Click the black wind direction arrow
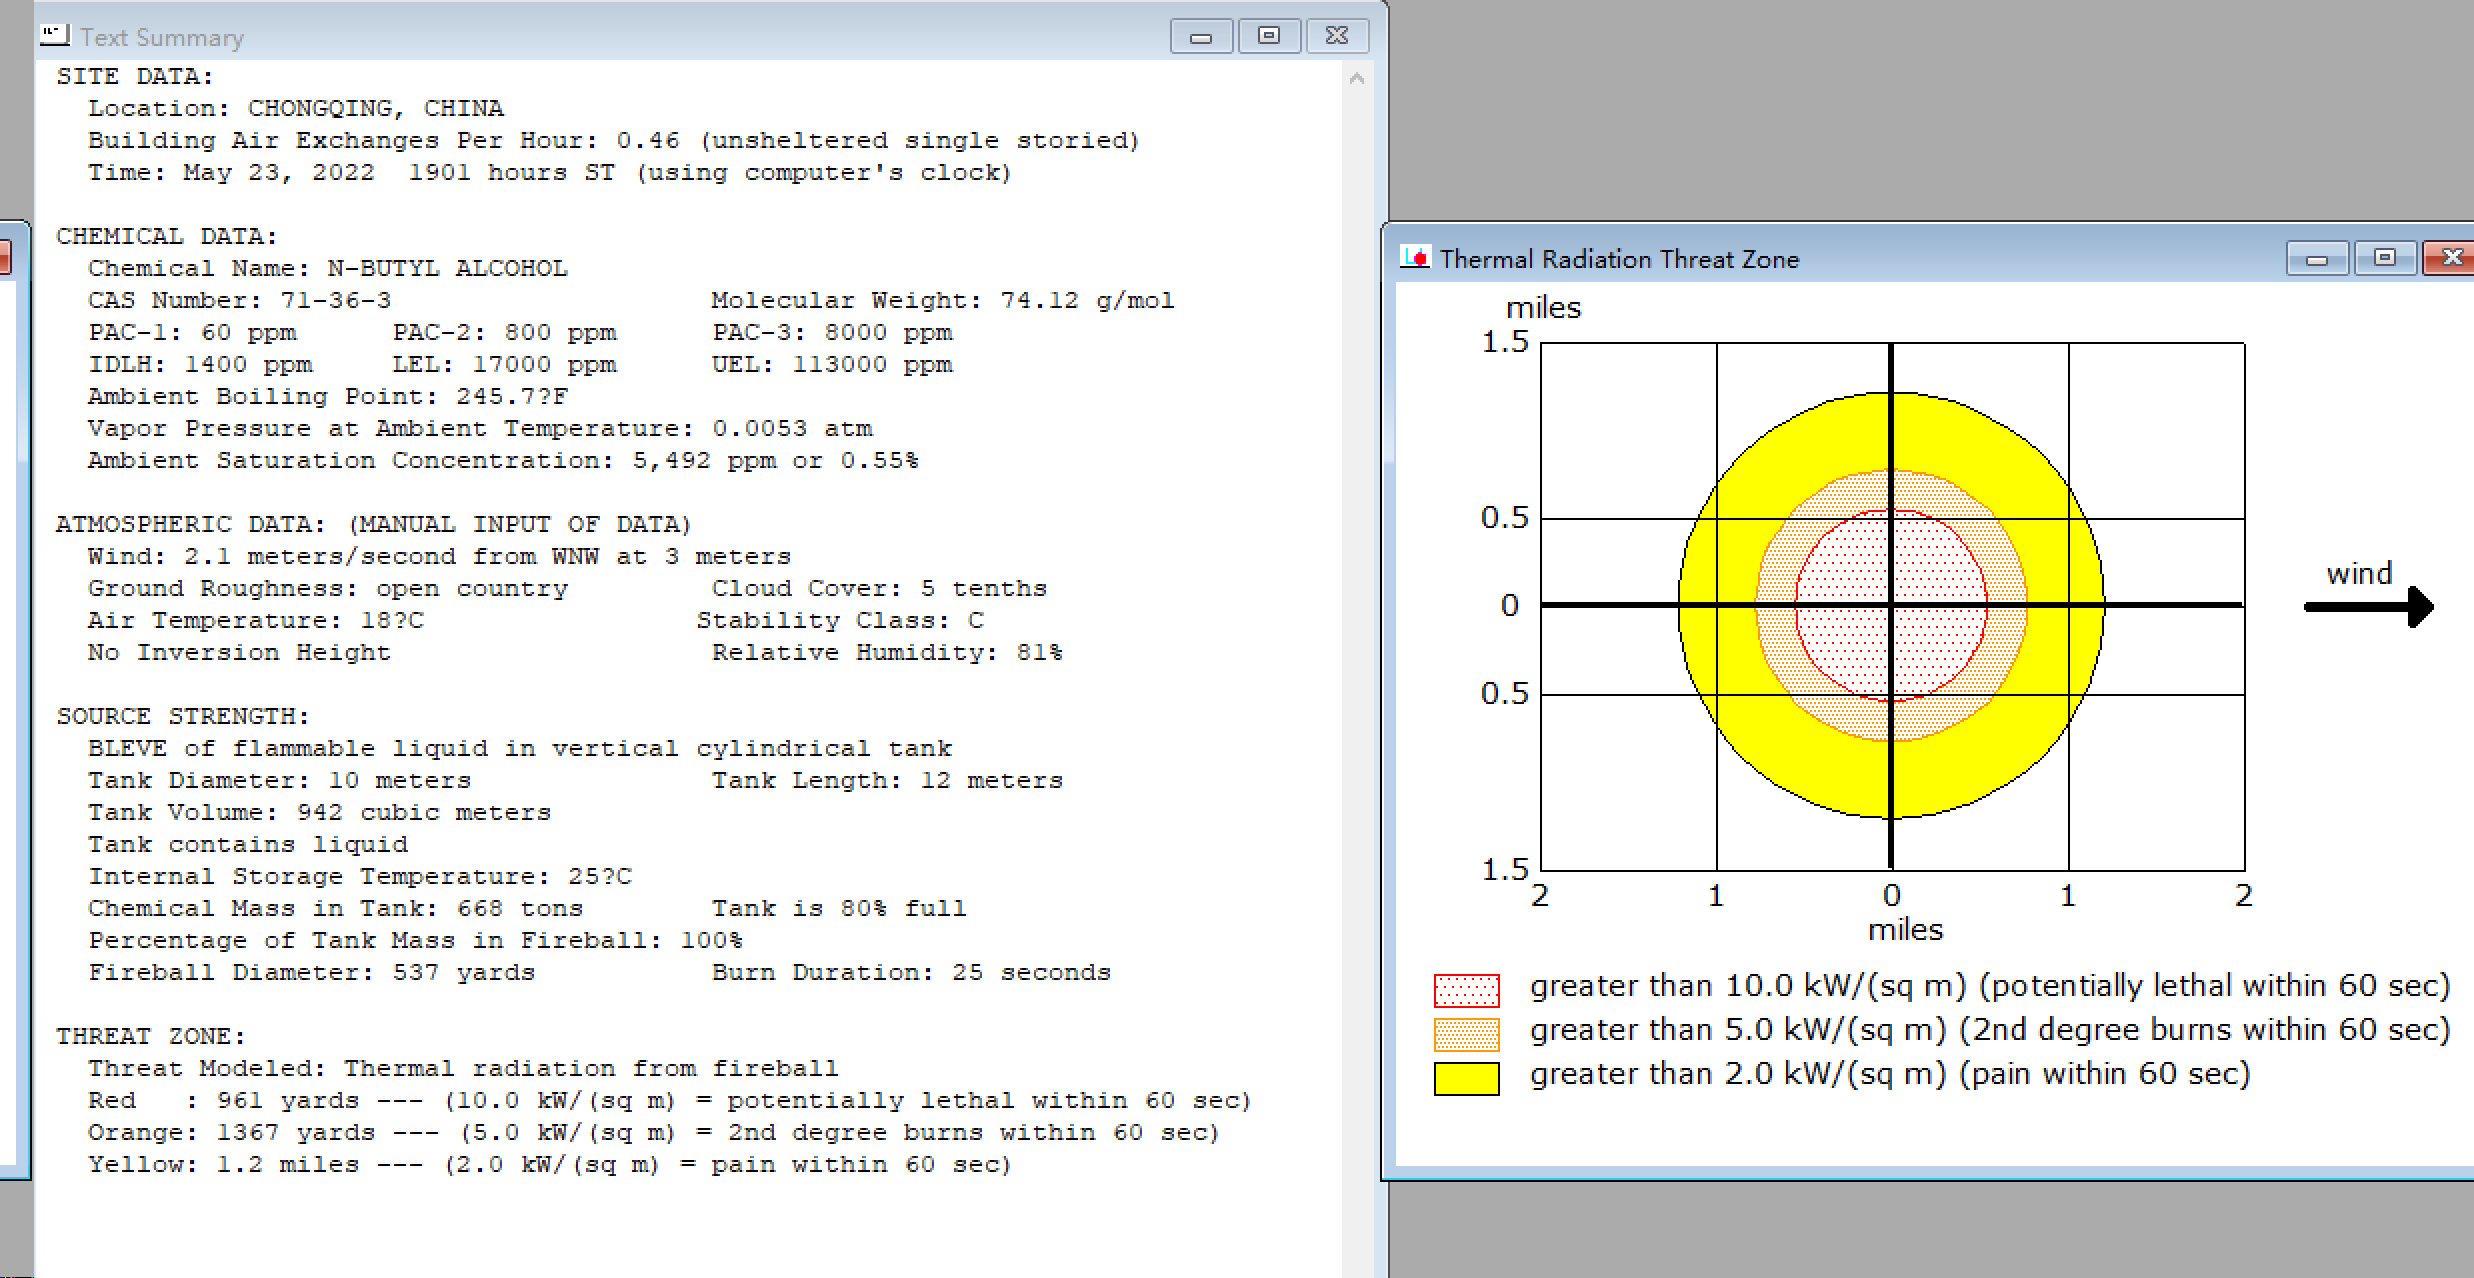The image size is (2474, 1278). pyautogui.click(x=2367, y=606)
